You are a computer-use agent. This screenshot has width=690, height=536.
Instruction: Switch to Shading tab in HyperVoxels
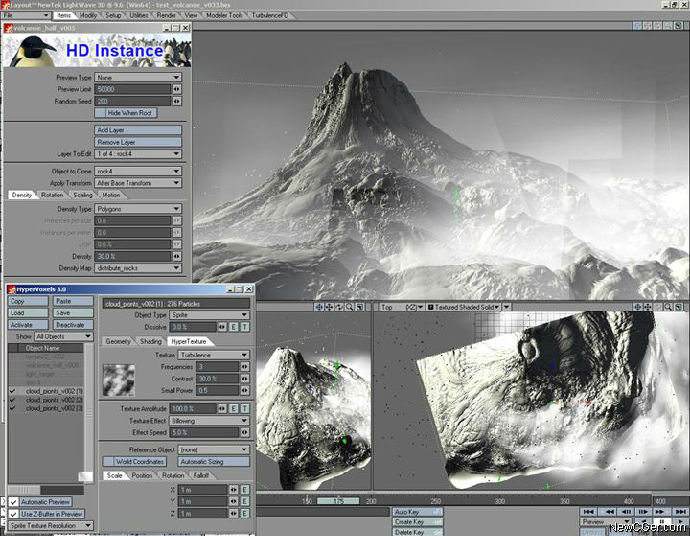tap(150, 341)
